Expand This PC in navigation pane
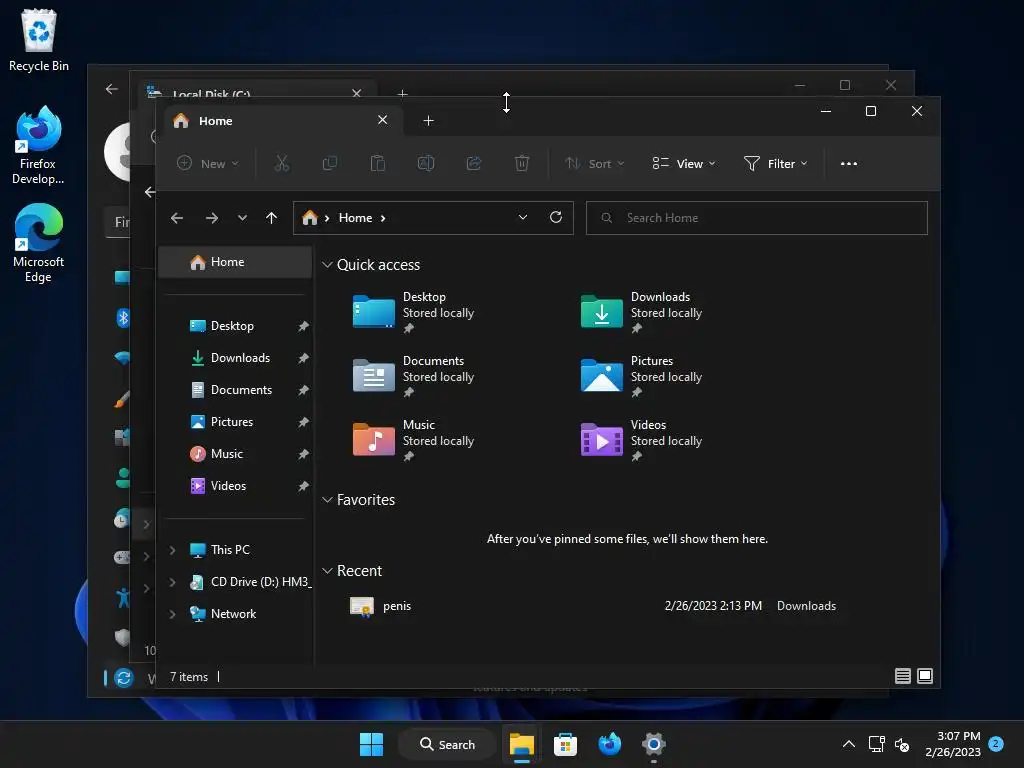 coord(172,551)
